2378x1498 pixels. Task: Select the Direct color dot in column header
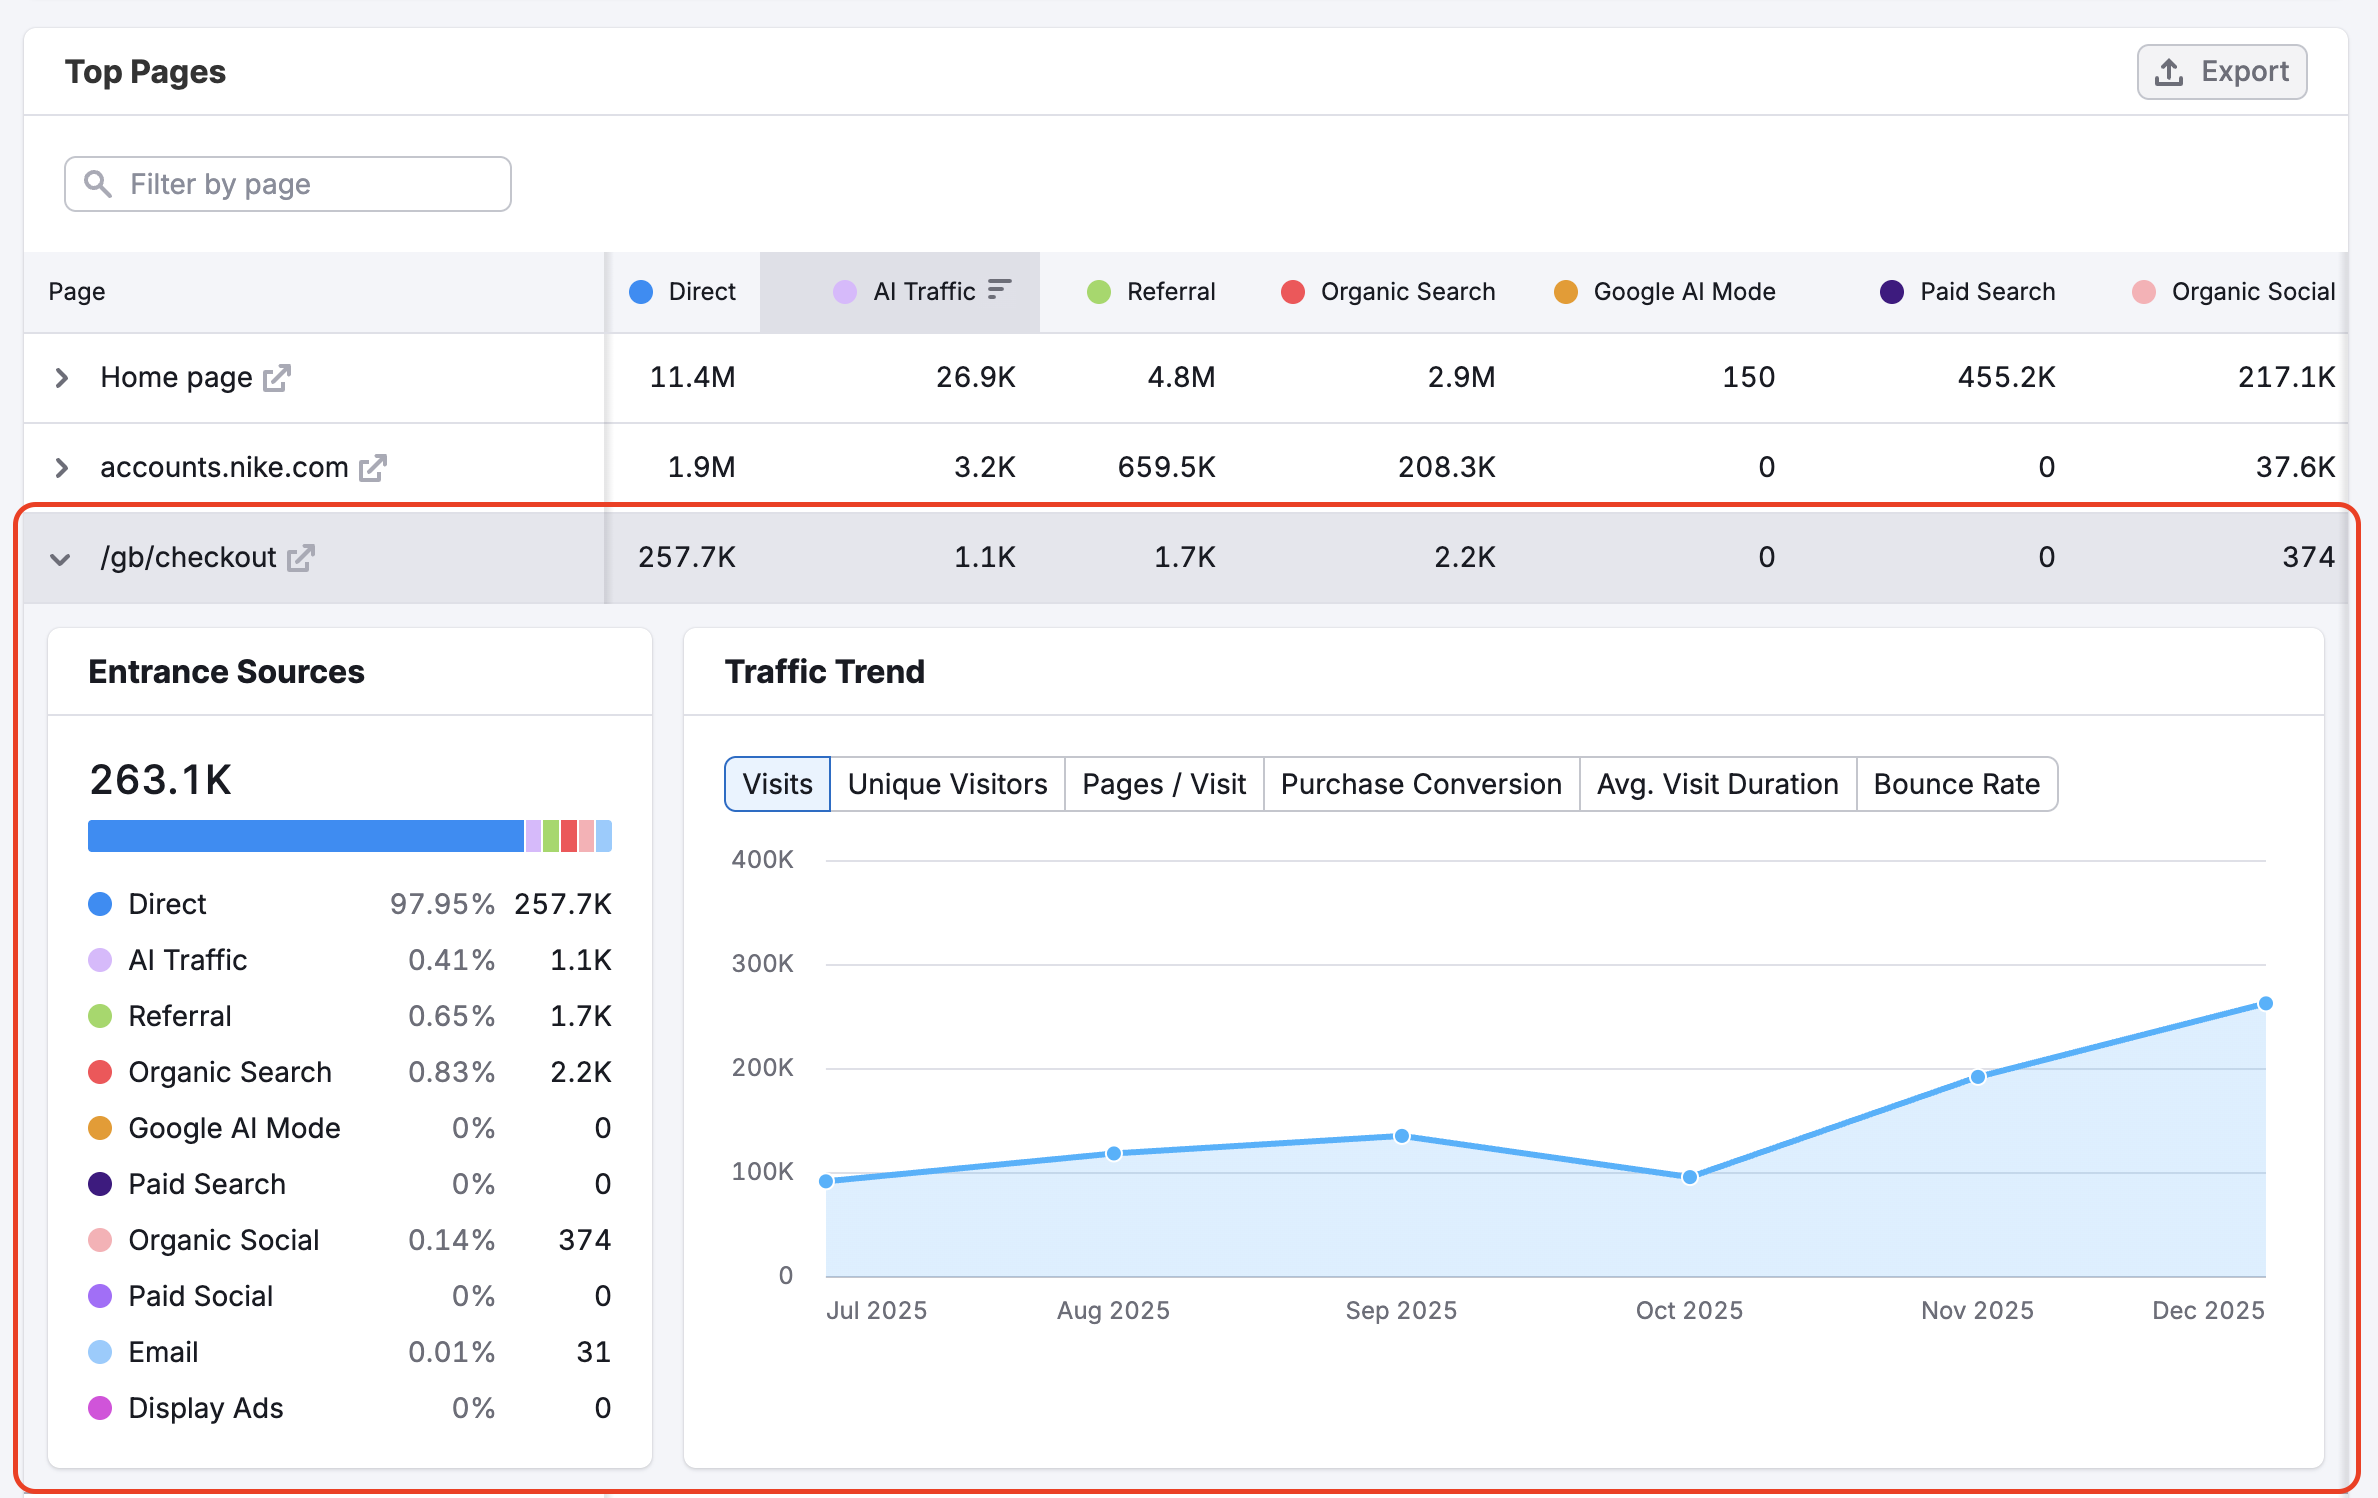[641, 291]
